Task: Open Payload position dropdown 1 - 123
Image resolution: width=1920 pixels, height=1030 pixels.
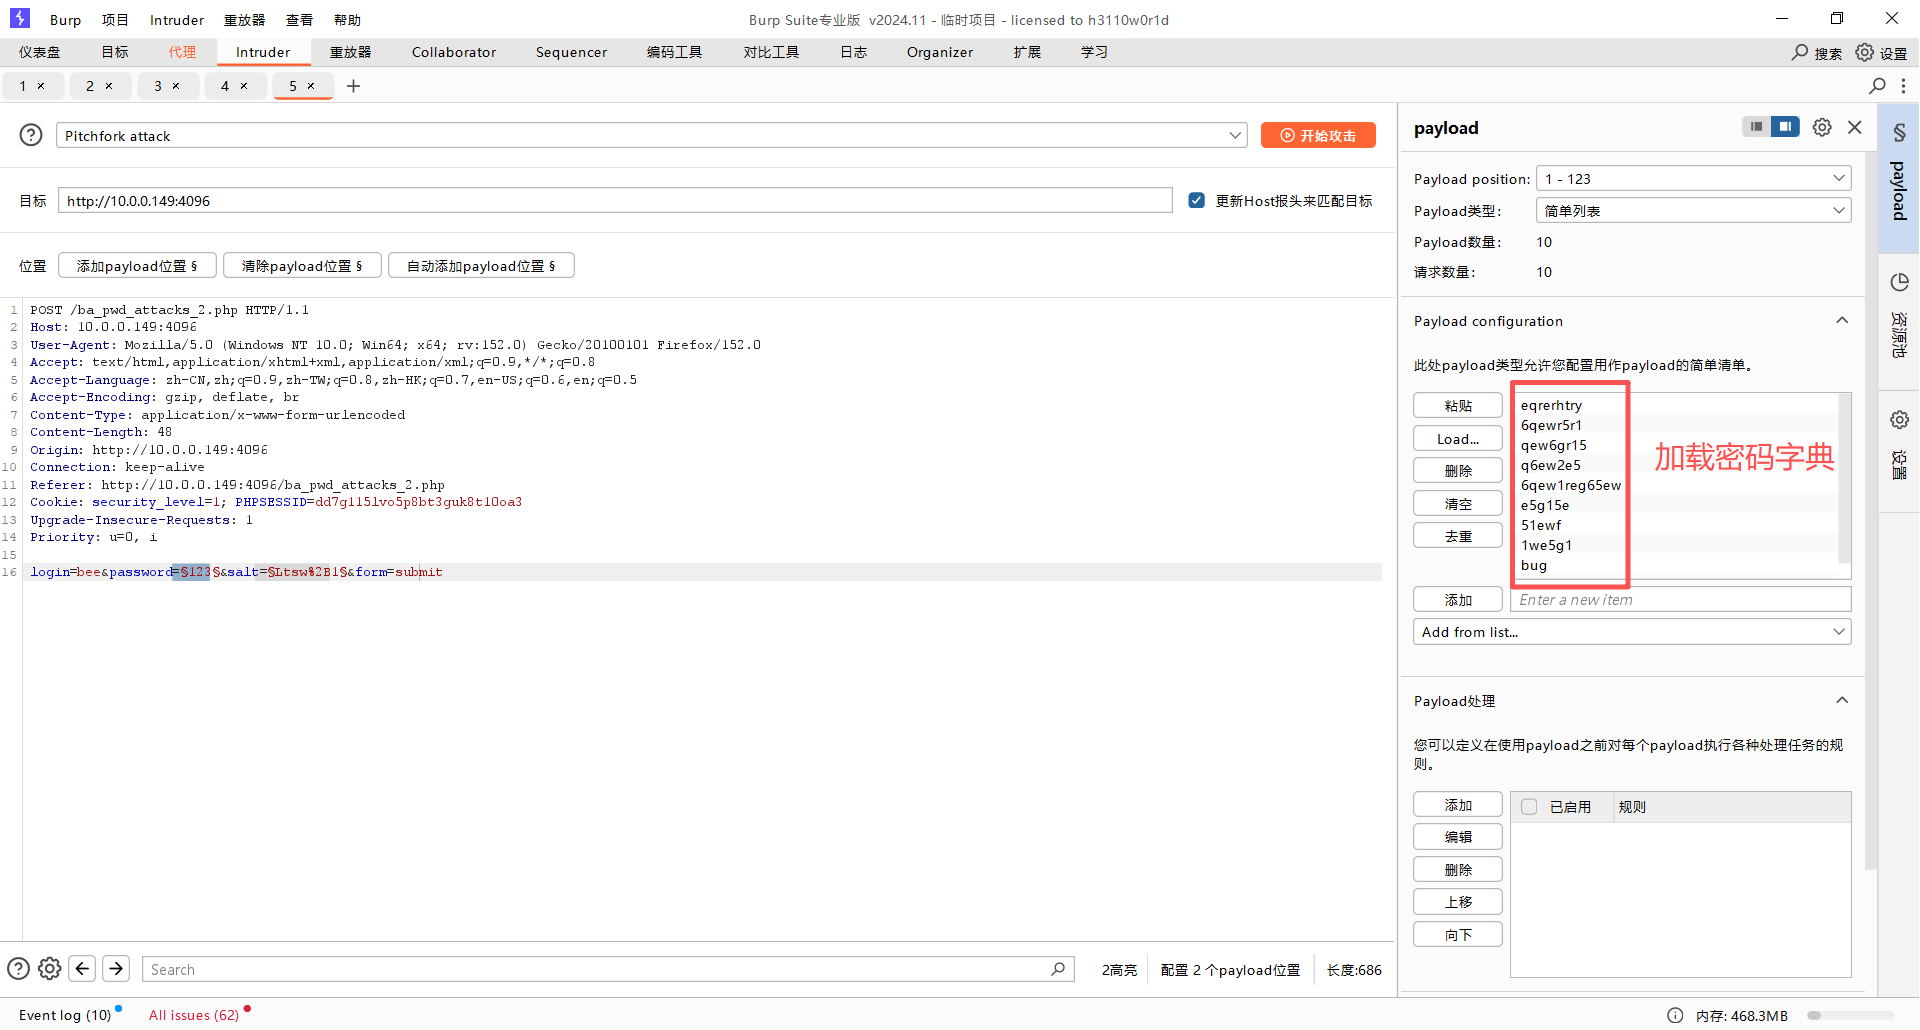Action: click(x=1693, y=178)
